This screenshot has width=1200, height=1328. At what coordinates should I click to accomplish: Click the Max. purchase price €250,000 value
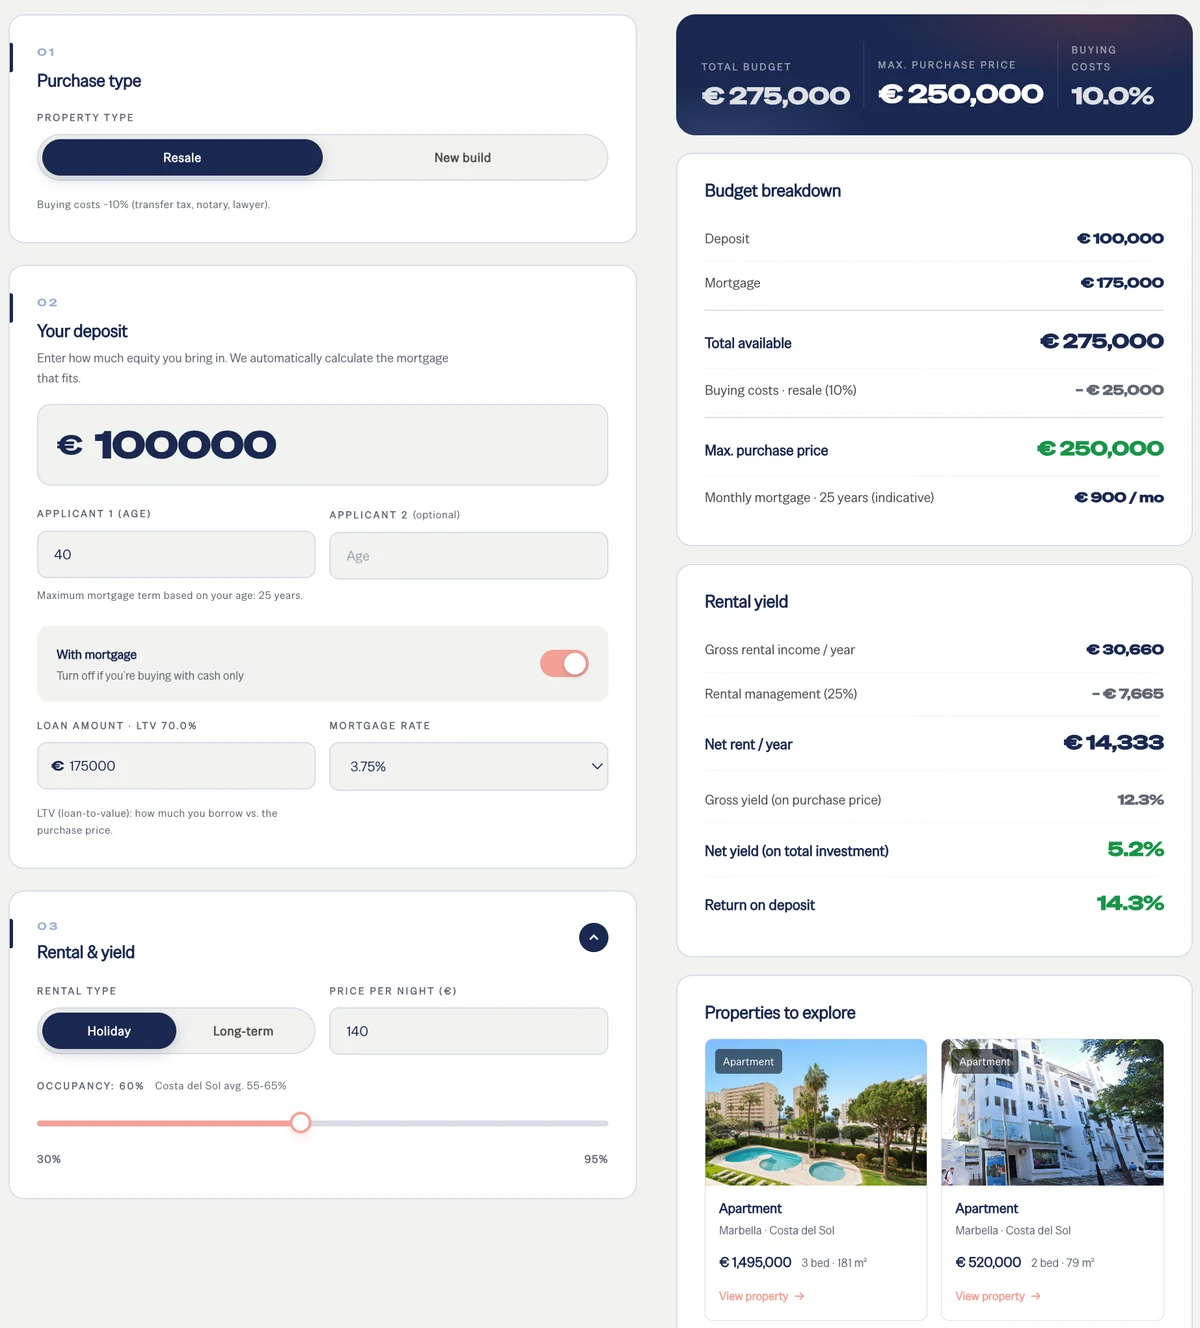coord(1100,449)
